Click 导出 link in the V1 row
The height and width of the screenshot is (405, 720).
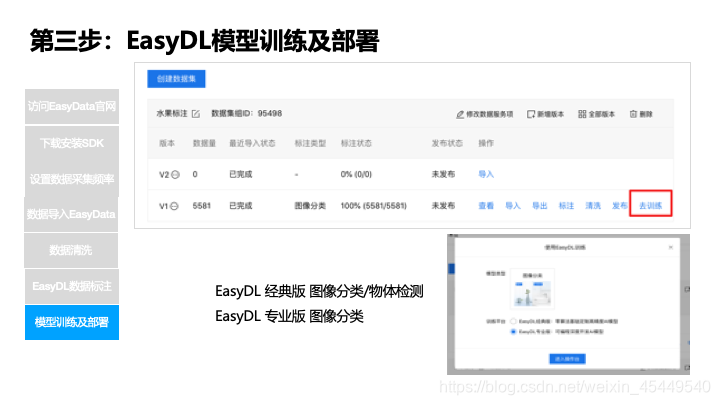[540, 206]
